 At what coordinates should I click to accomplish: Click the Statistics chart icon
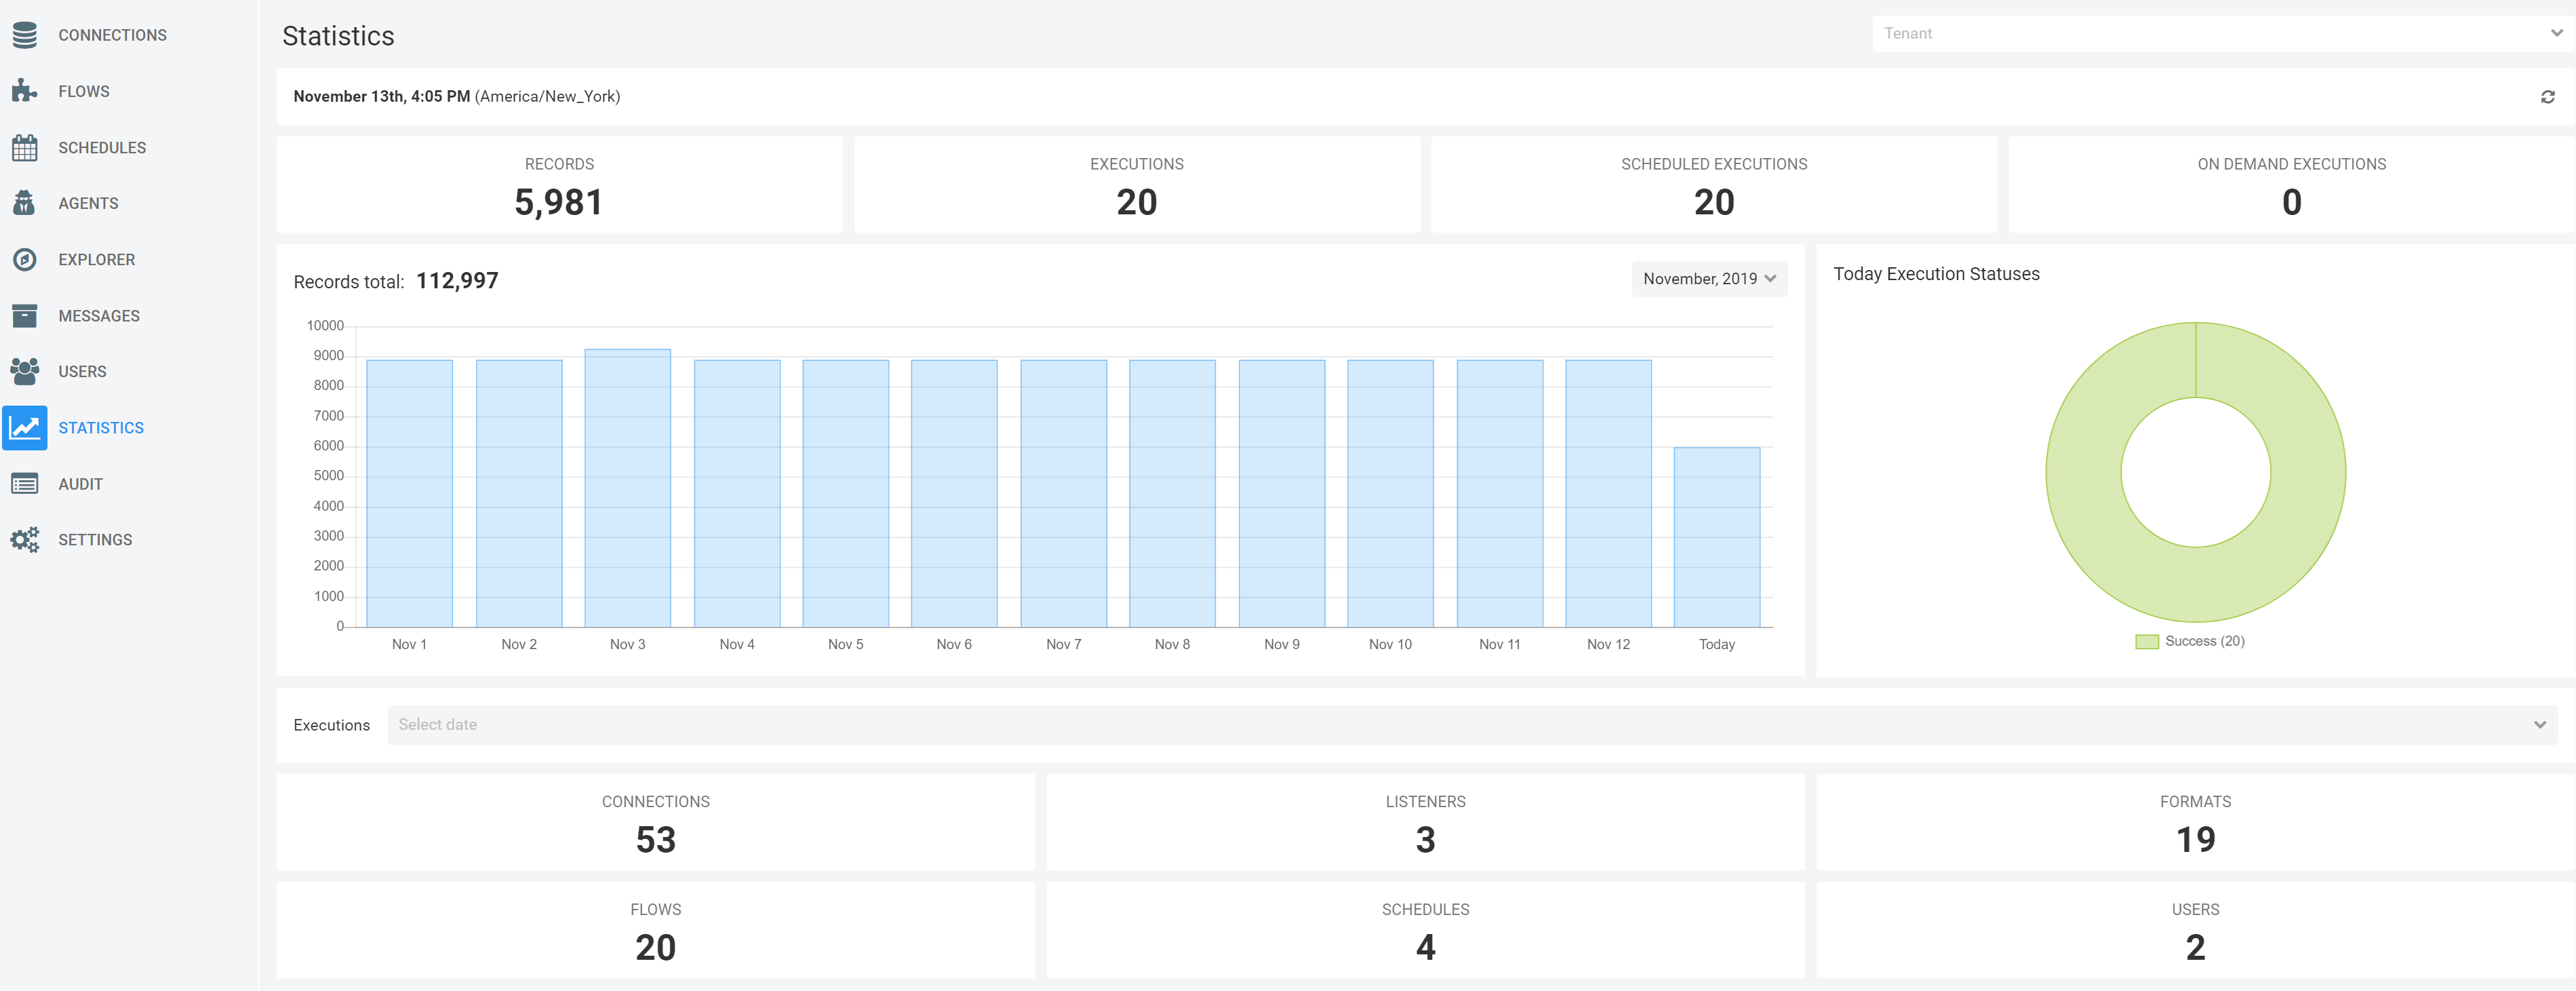tap(25, 428)
